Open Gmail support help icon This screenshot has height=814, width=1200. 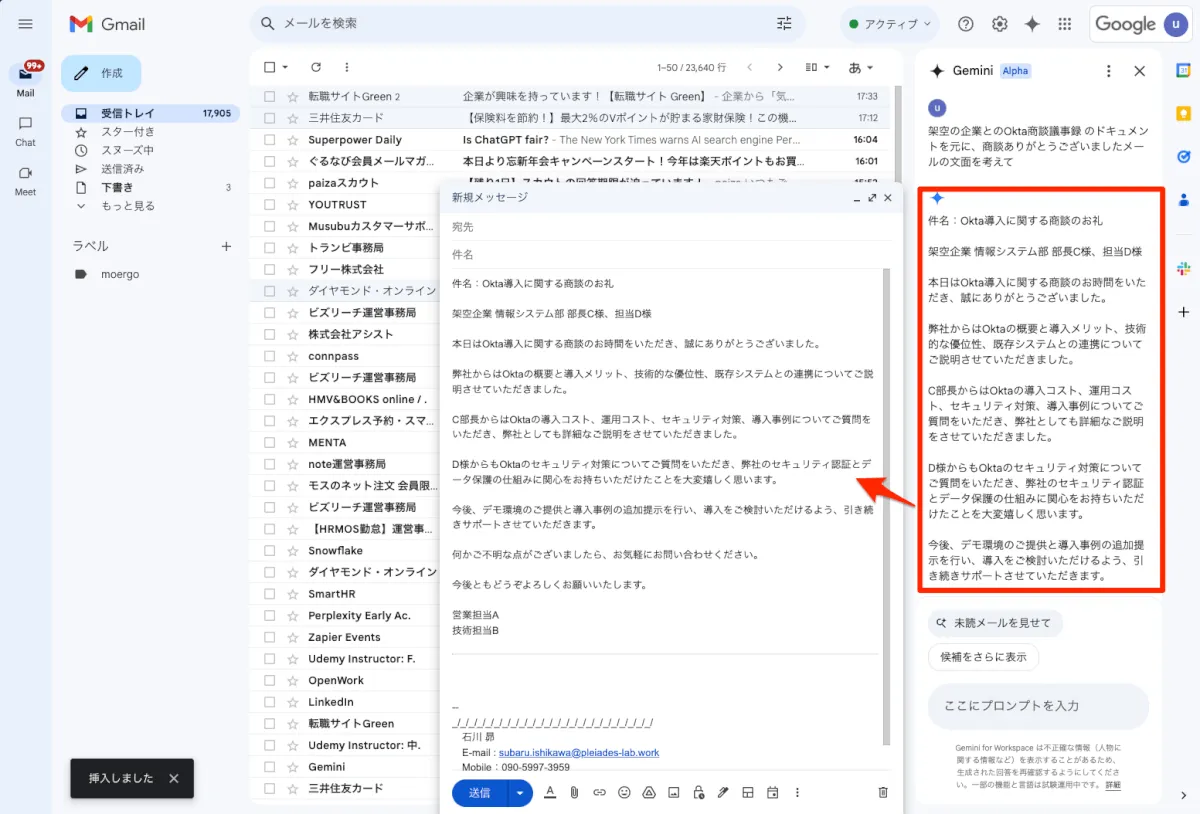[966, 24]
